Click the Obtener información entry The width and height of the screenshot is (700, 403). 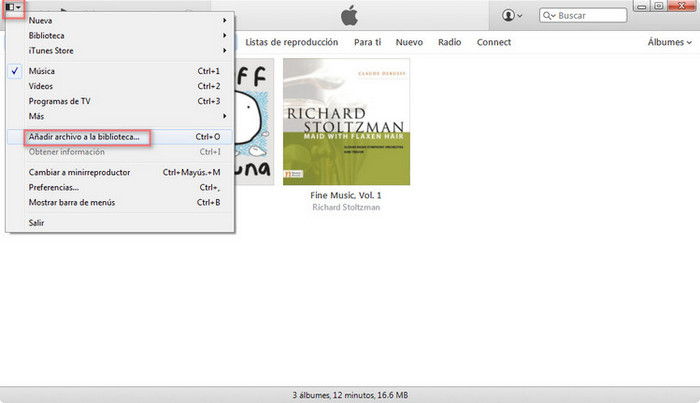[x=120, y=152]
